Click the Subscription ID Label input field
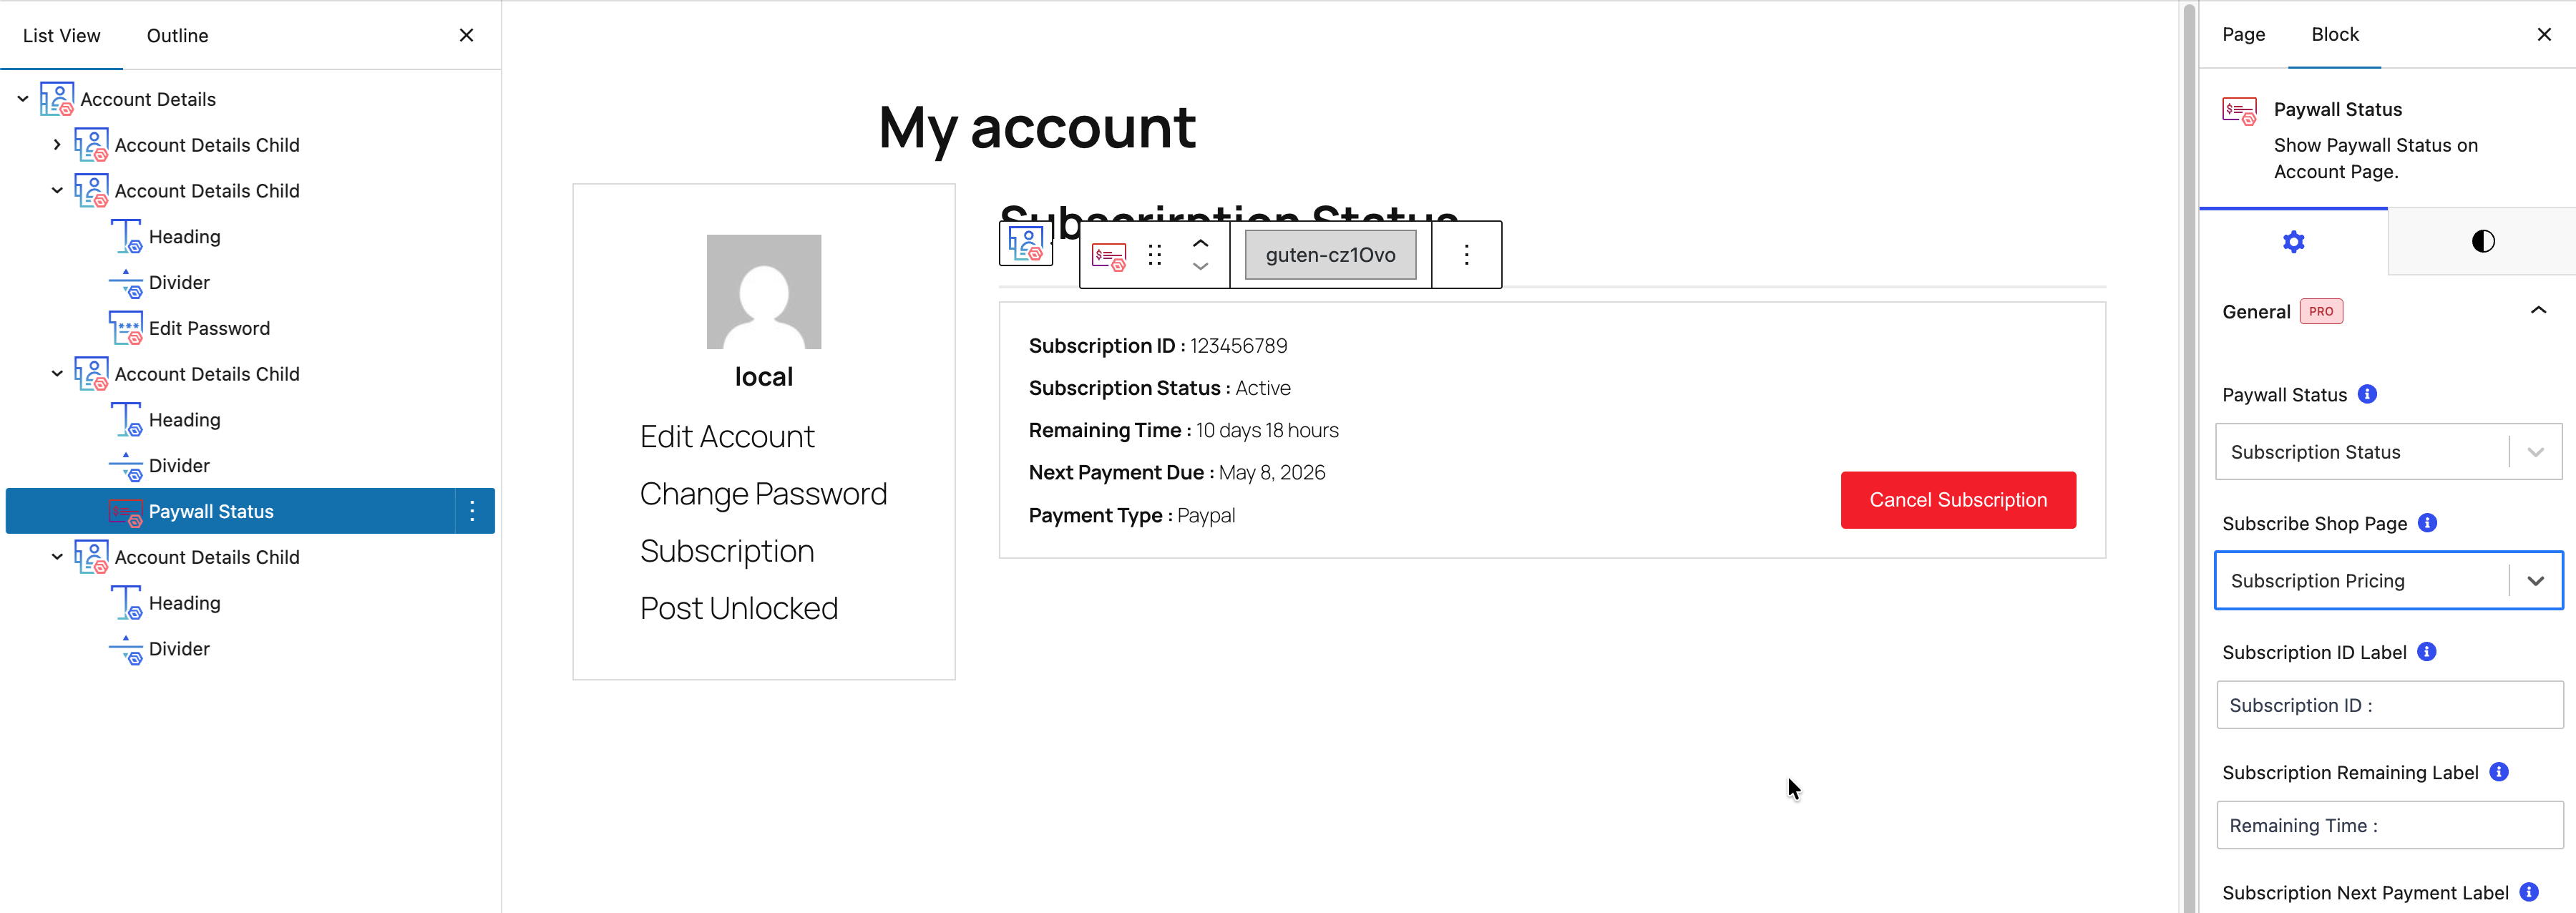Image resolution: width=2576 pixels, height=913 pixels. (x=2389, y=706)
